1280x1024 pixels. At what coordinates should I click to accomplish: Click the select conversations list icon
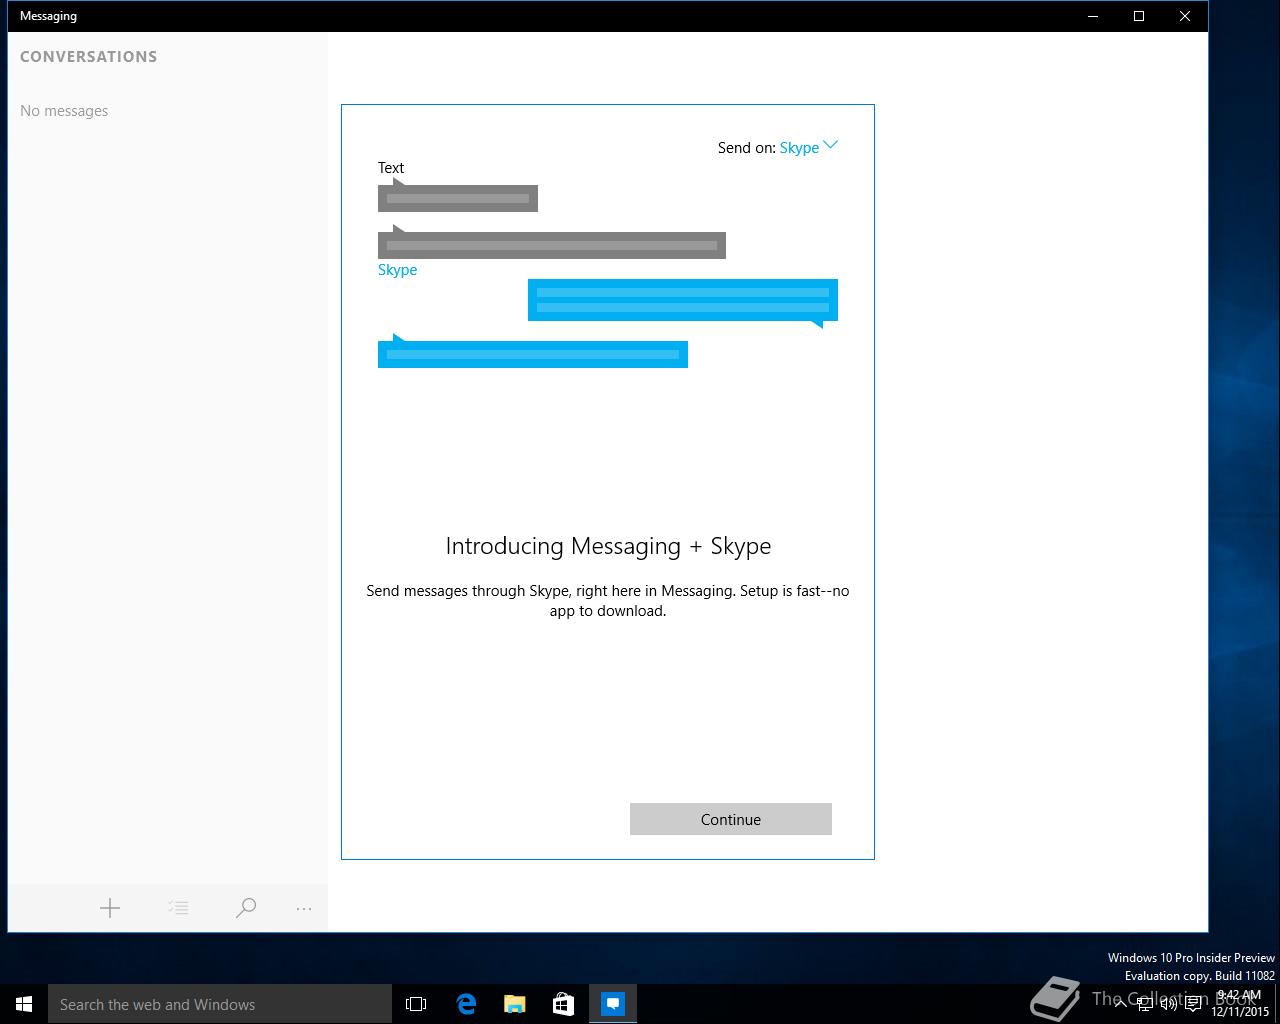click(178, 908)
